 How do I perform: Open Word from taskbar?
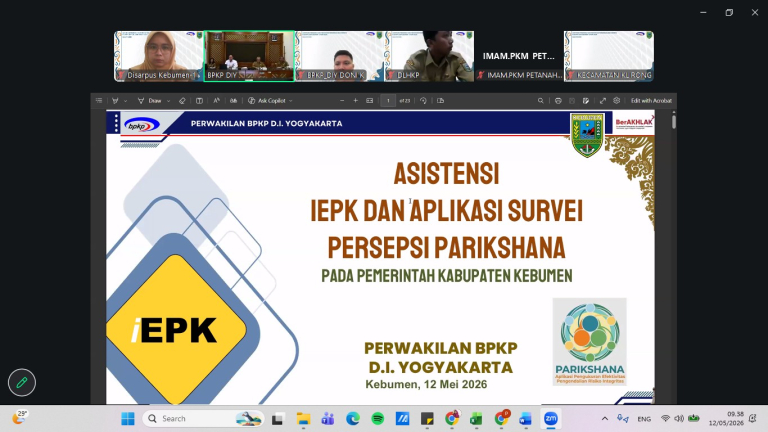[526, 419]
